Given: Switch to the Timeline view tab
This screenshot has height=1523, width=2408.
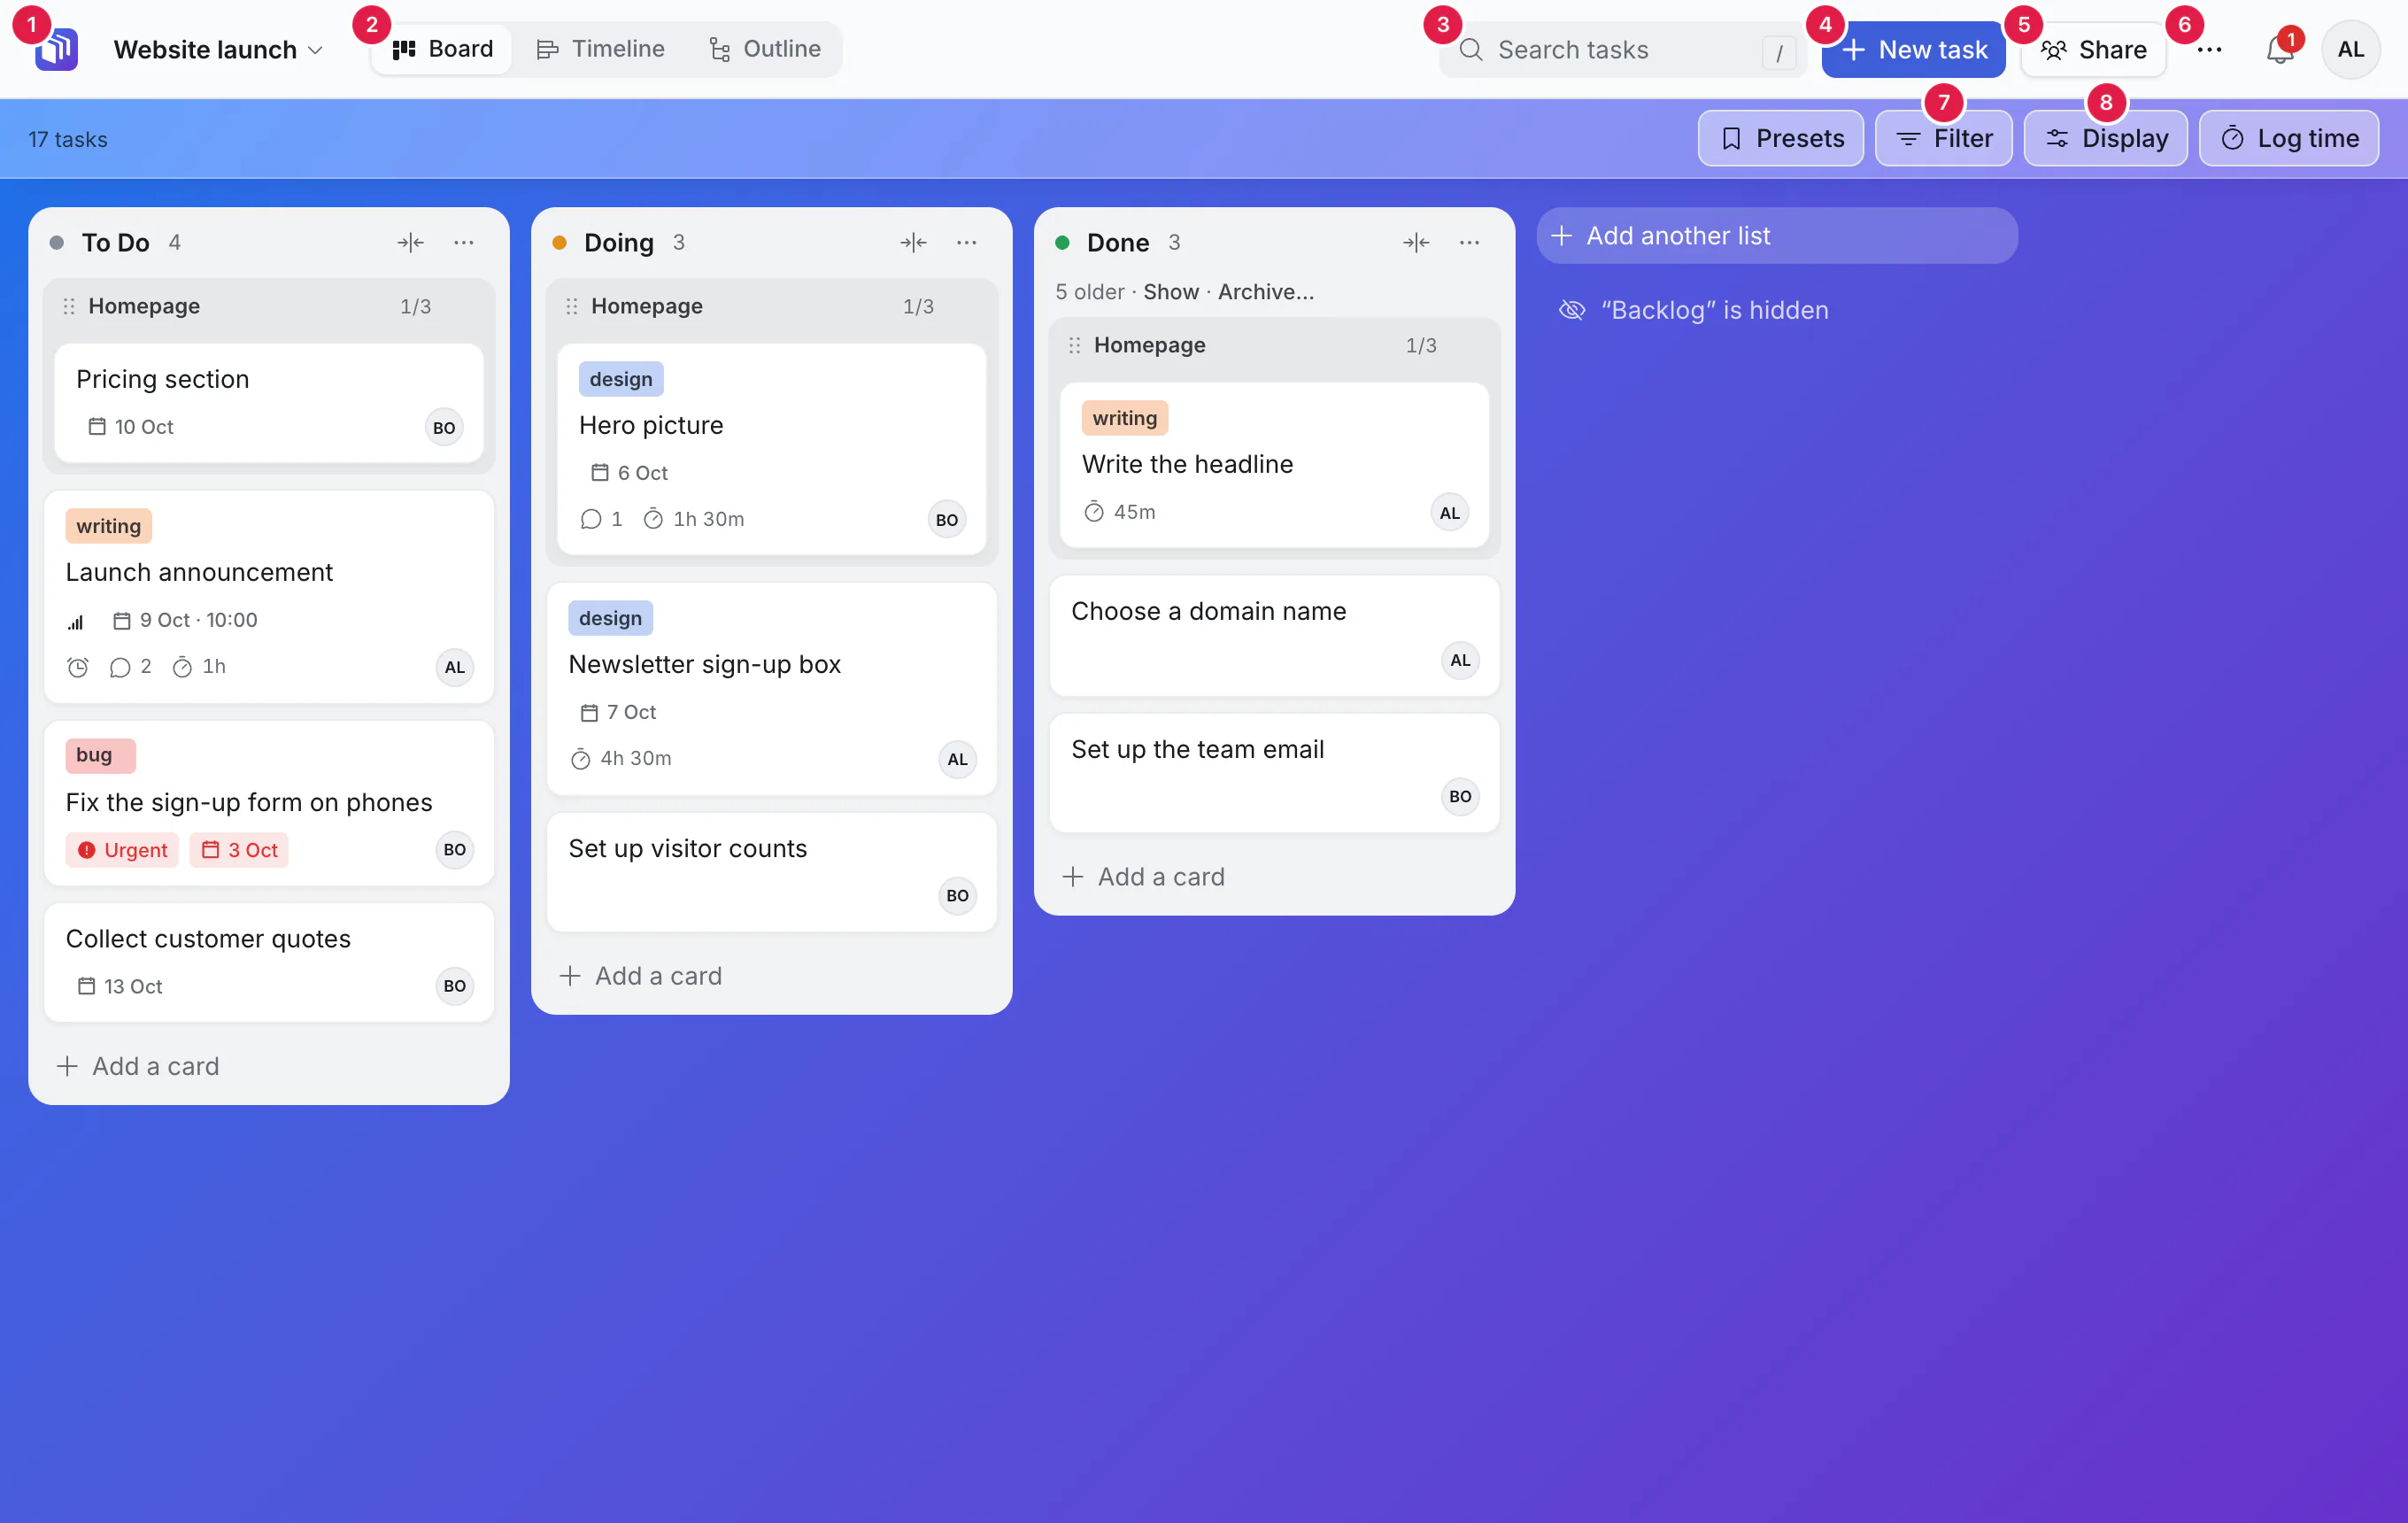Looking at the screenshot, I should click(600, 49).
